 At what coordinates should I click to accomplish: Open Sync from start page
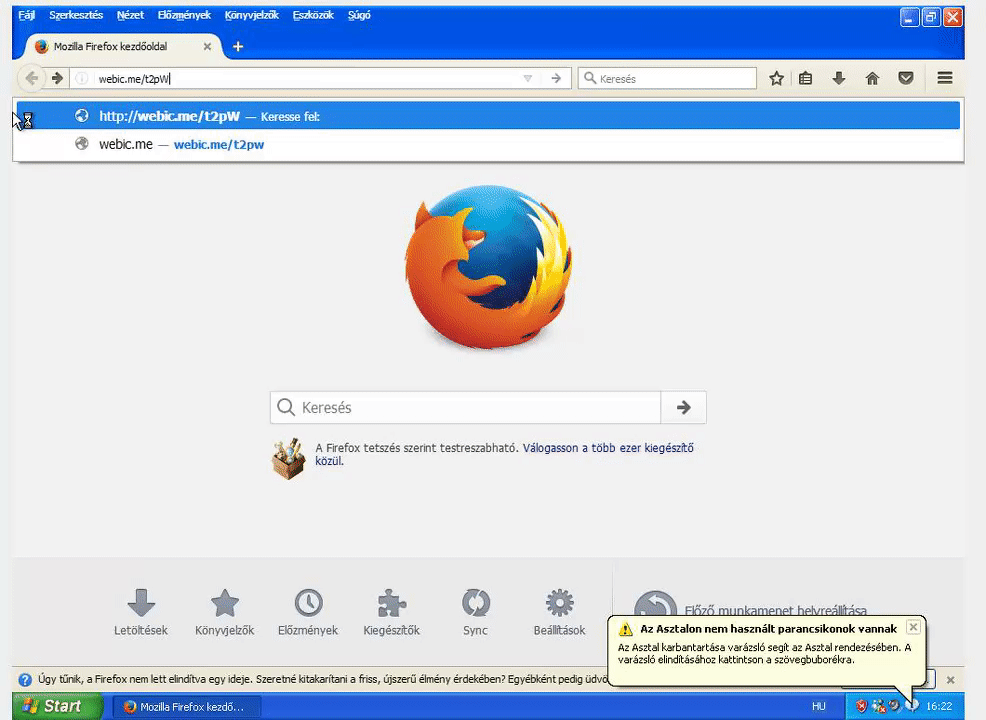pyautogui.click(x=475, y=612)
